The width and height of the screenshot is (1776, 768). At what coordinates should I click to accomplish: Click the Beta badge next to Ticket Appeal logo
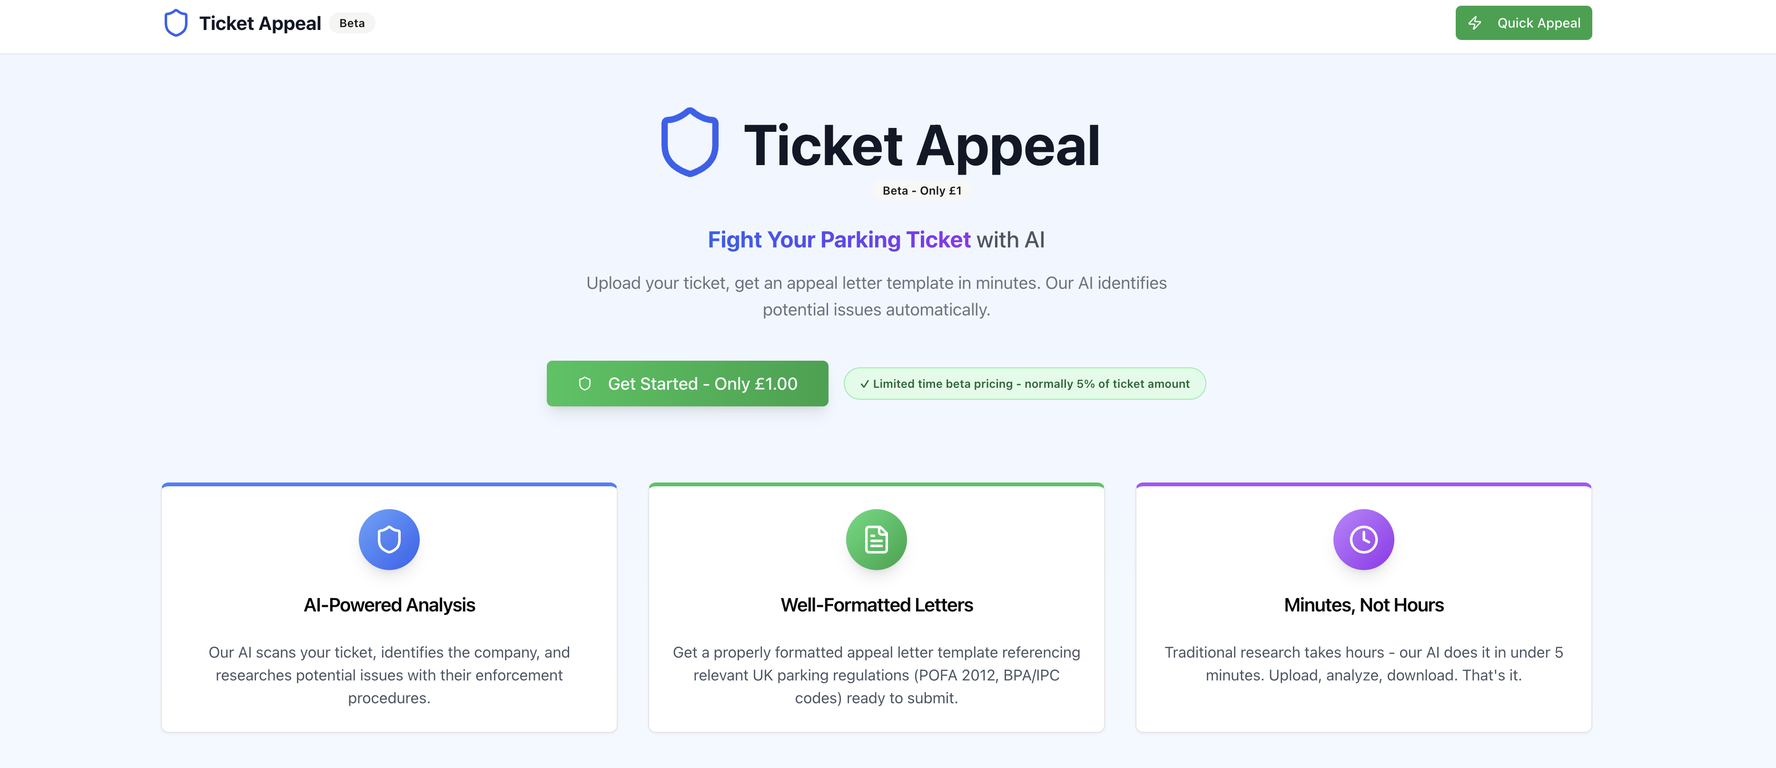[351, 22]
